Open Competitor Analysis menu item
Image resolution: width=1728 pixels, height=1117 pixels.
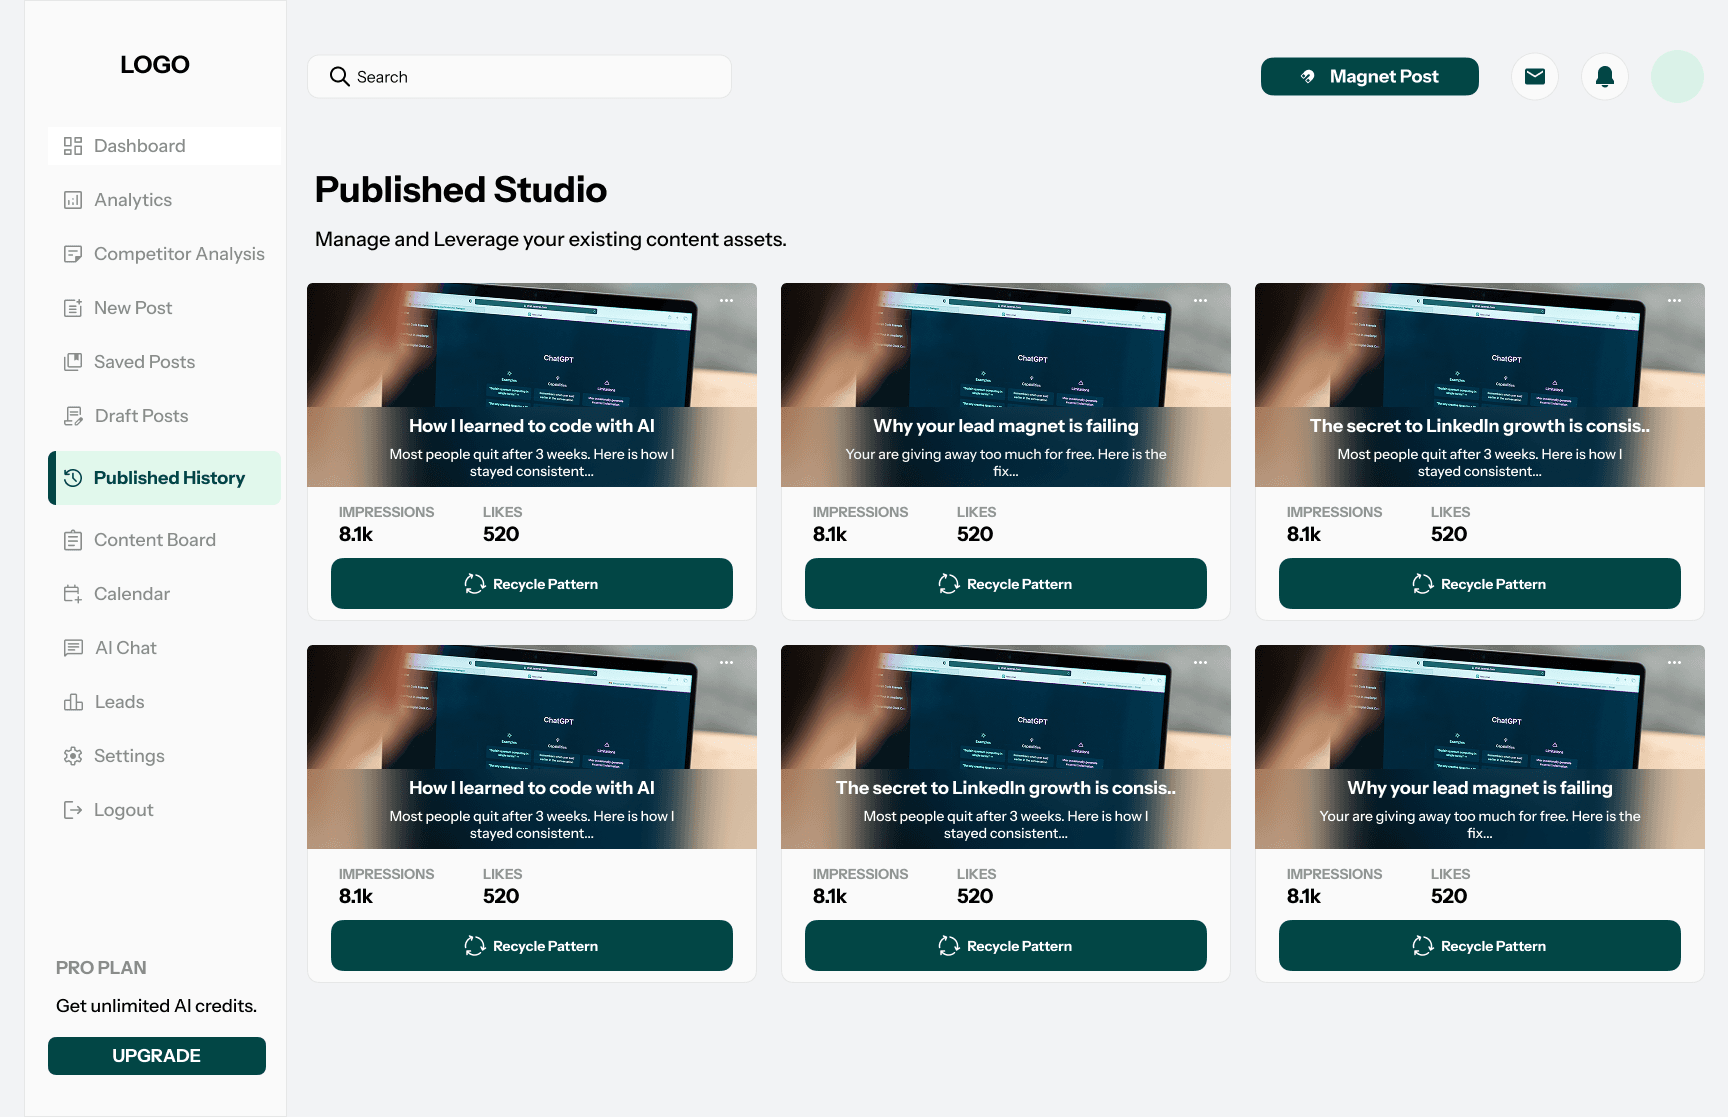click(164, 254)
